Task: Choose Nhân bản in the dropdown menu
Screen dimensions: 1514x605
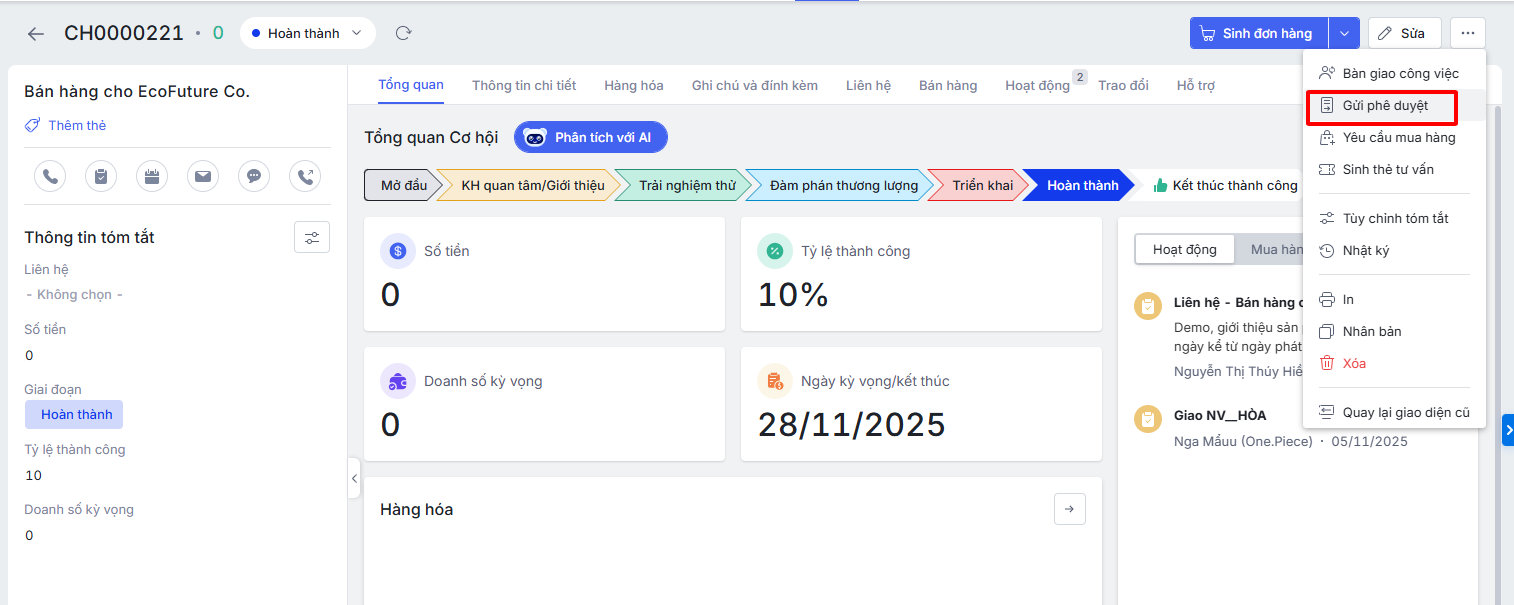Action: pyautogui.click(x=1372, y=331)
